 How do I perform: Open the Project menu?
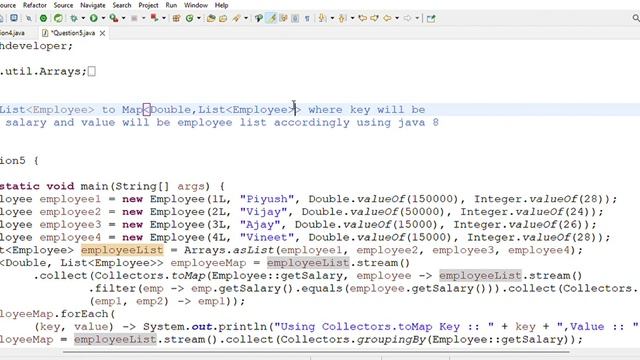tap(148, 5)
